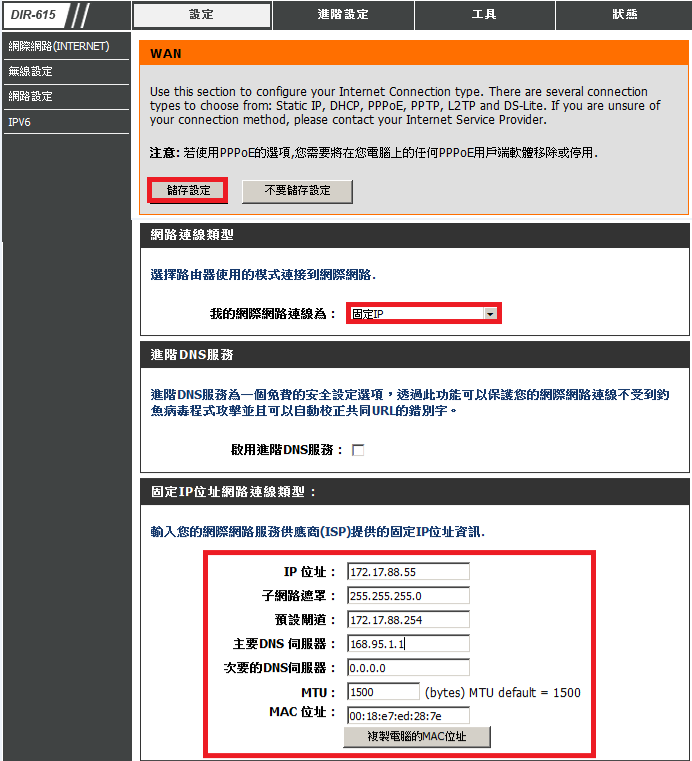The image size is (692, 761).
Task: Click the IP 位址 input field
Action: click(x=408, y=572)
